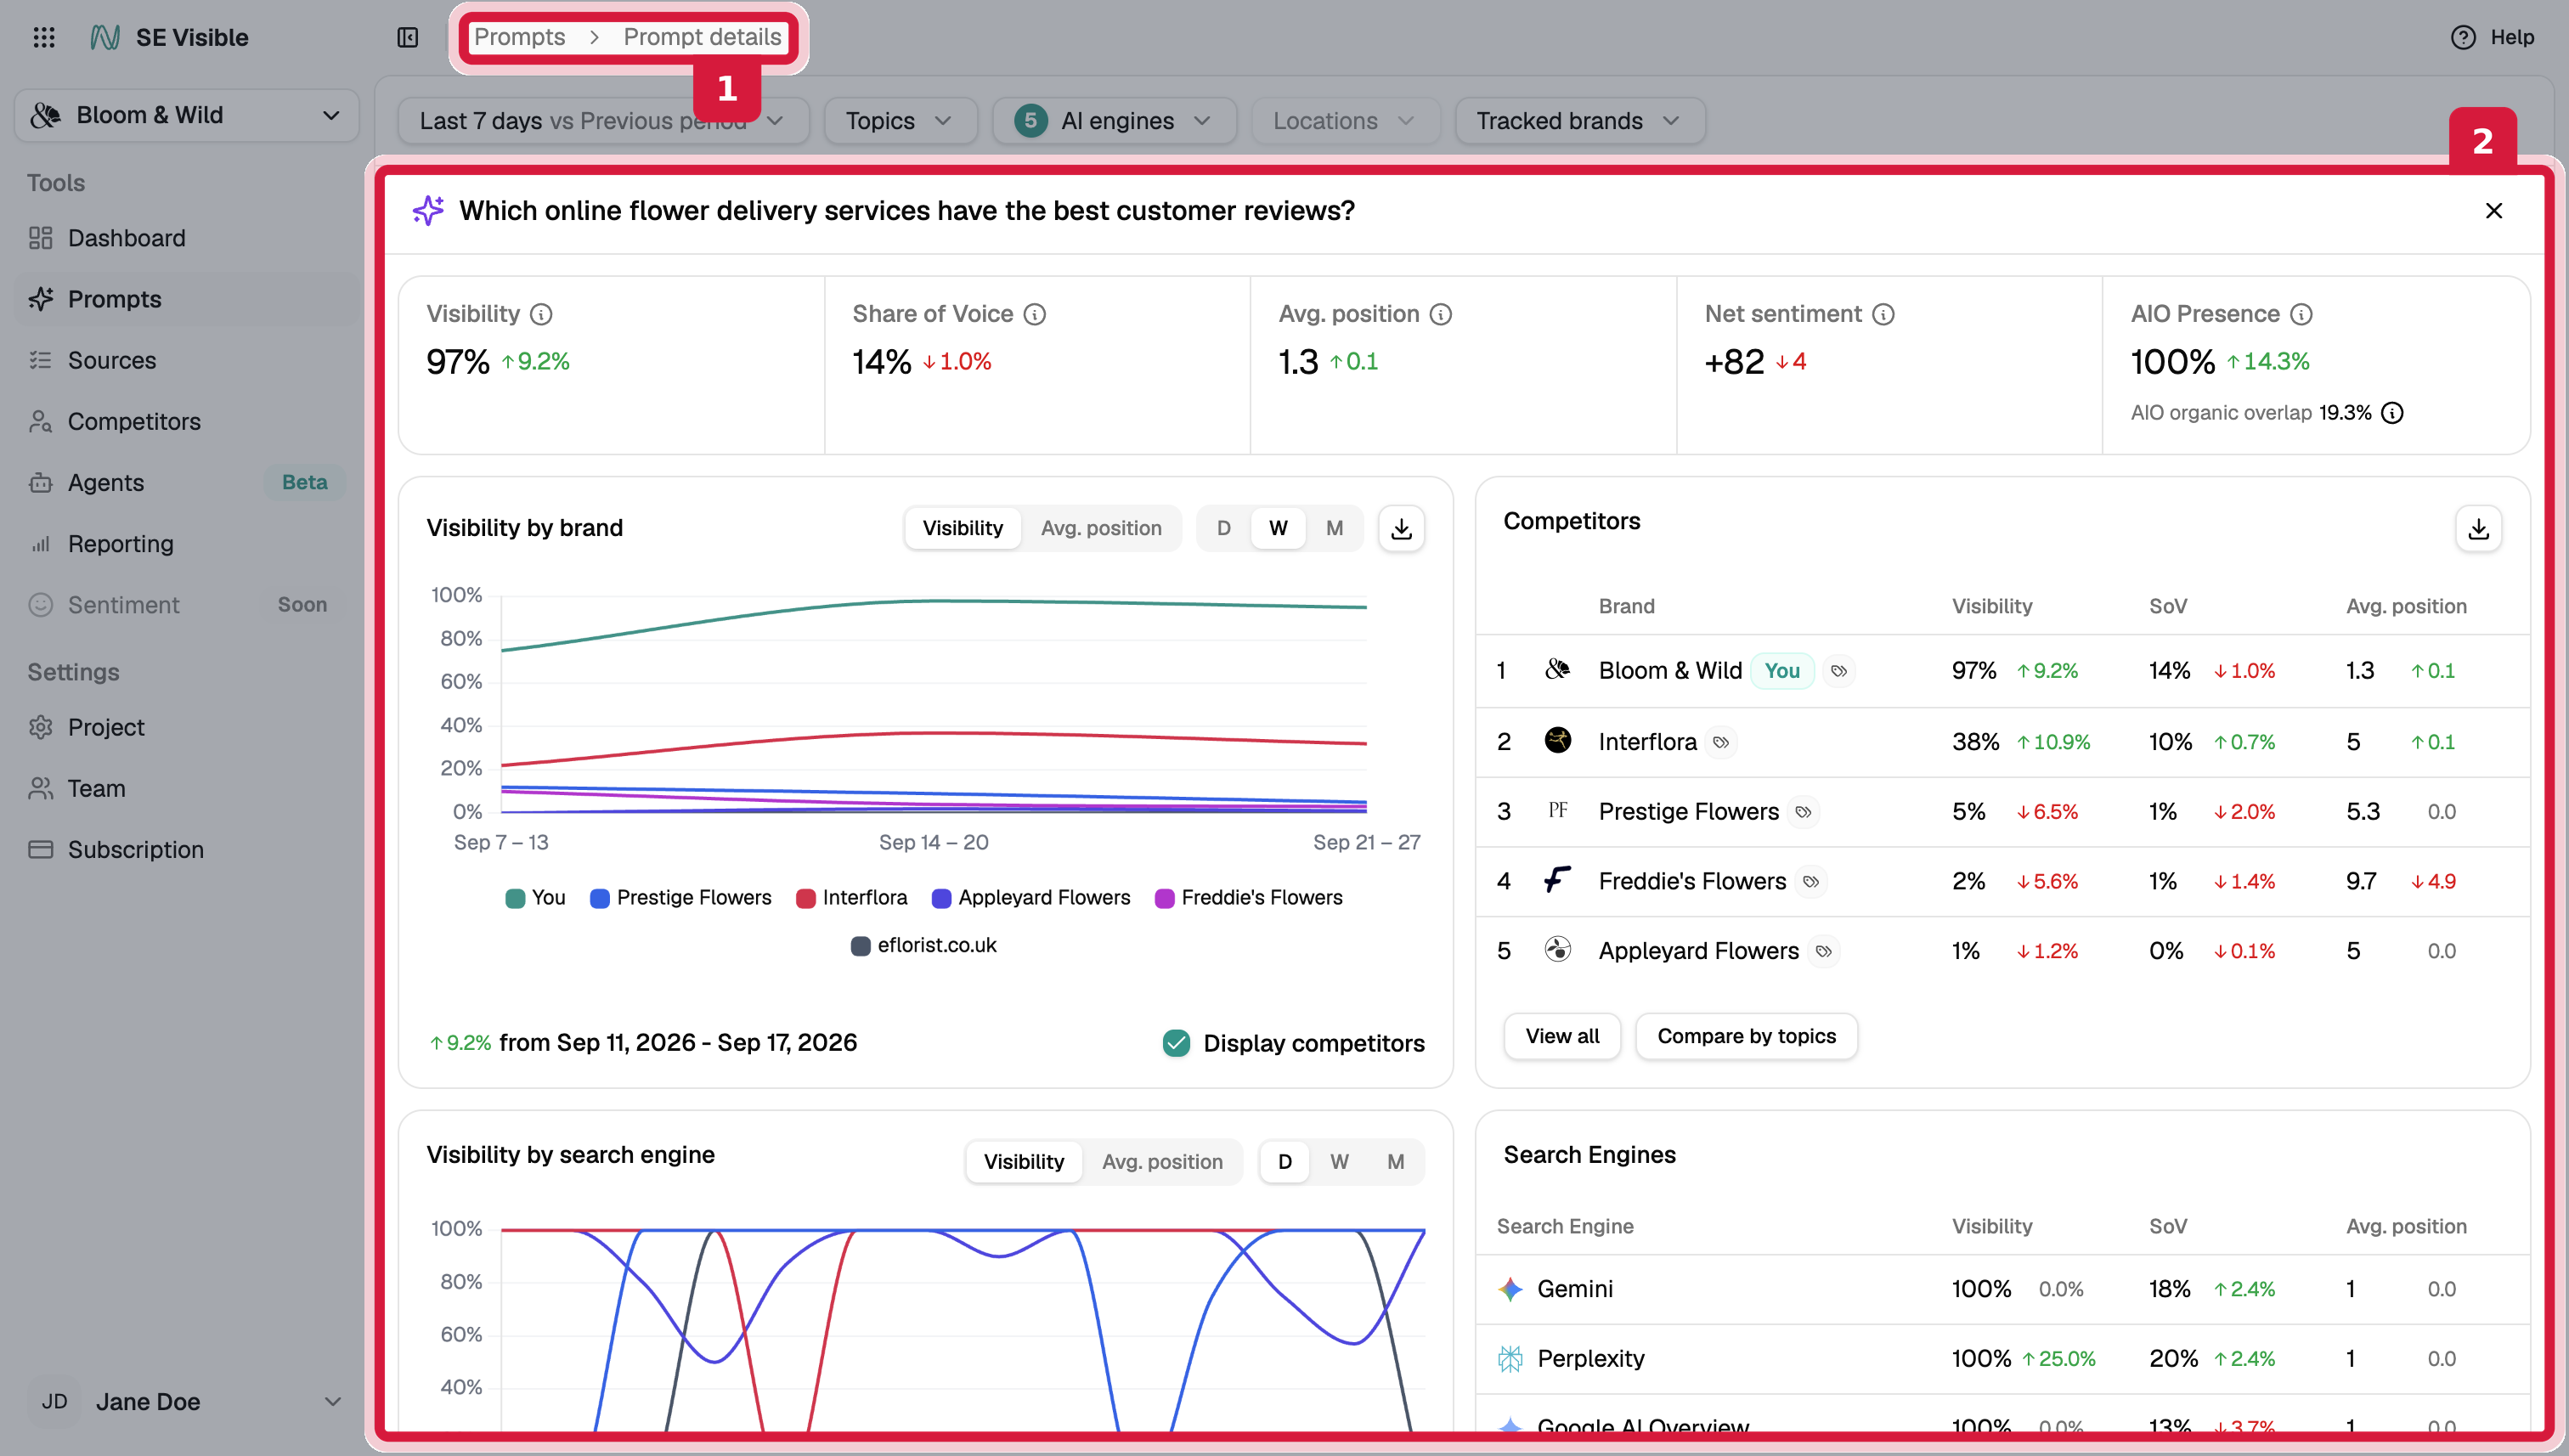The width and height of the screenshot is (2569, 1456).
Task: Click the SE Visible logo
Action: coord(105,37)
